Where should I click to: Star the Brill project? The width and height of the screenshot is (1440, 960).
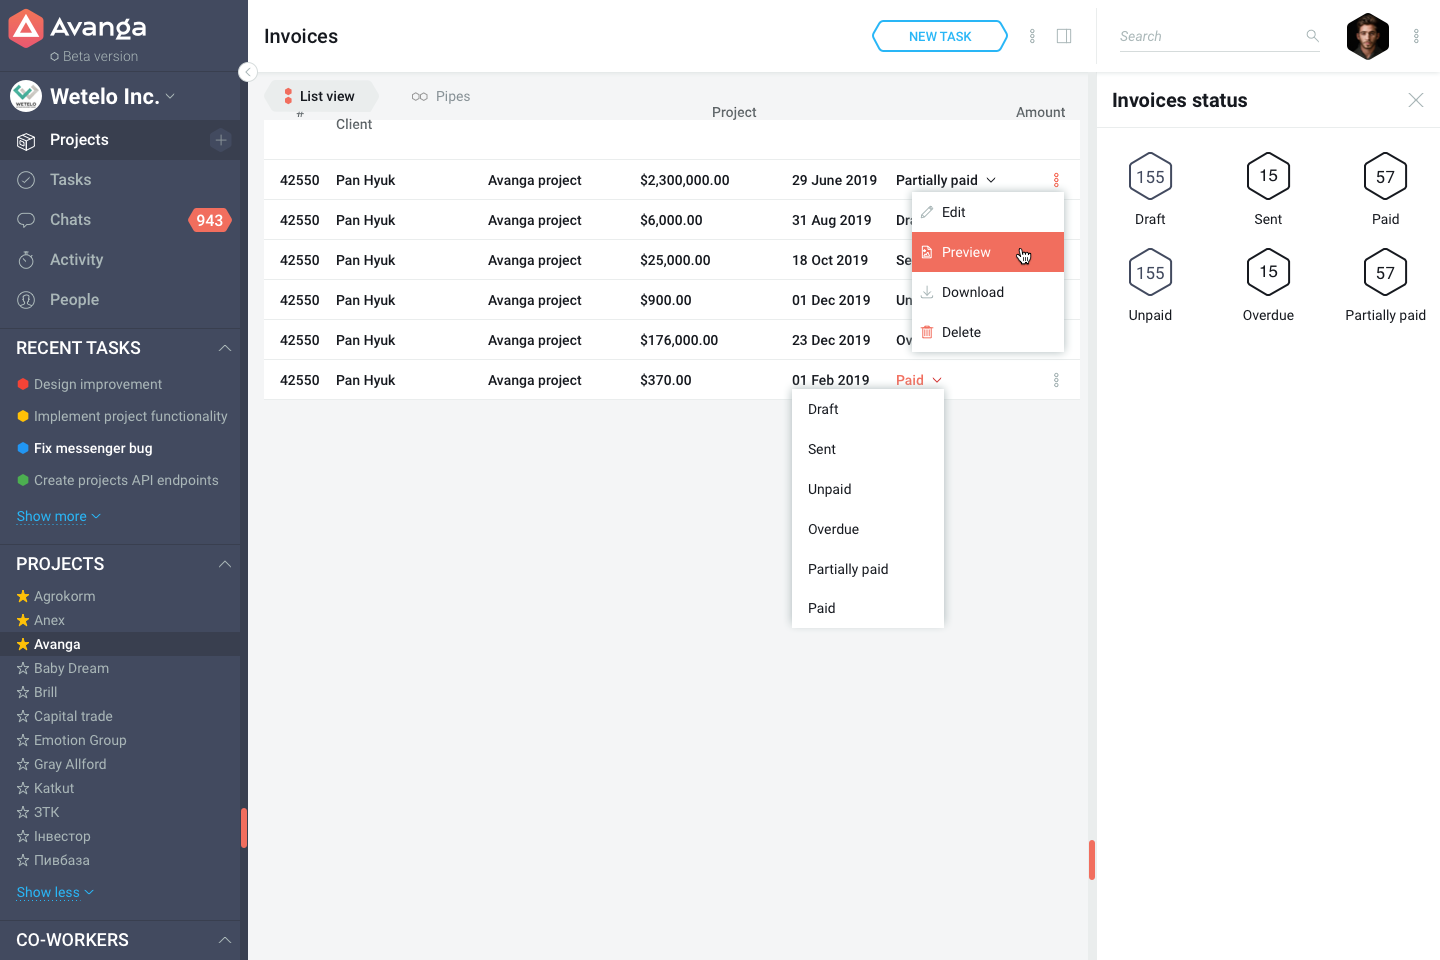23,692
